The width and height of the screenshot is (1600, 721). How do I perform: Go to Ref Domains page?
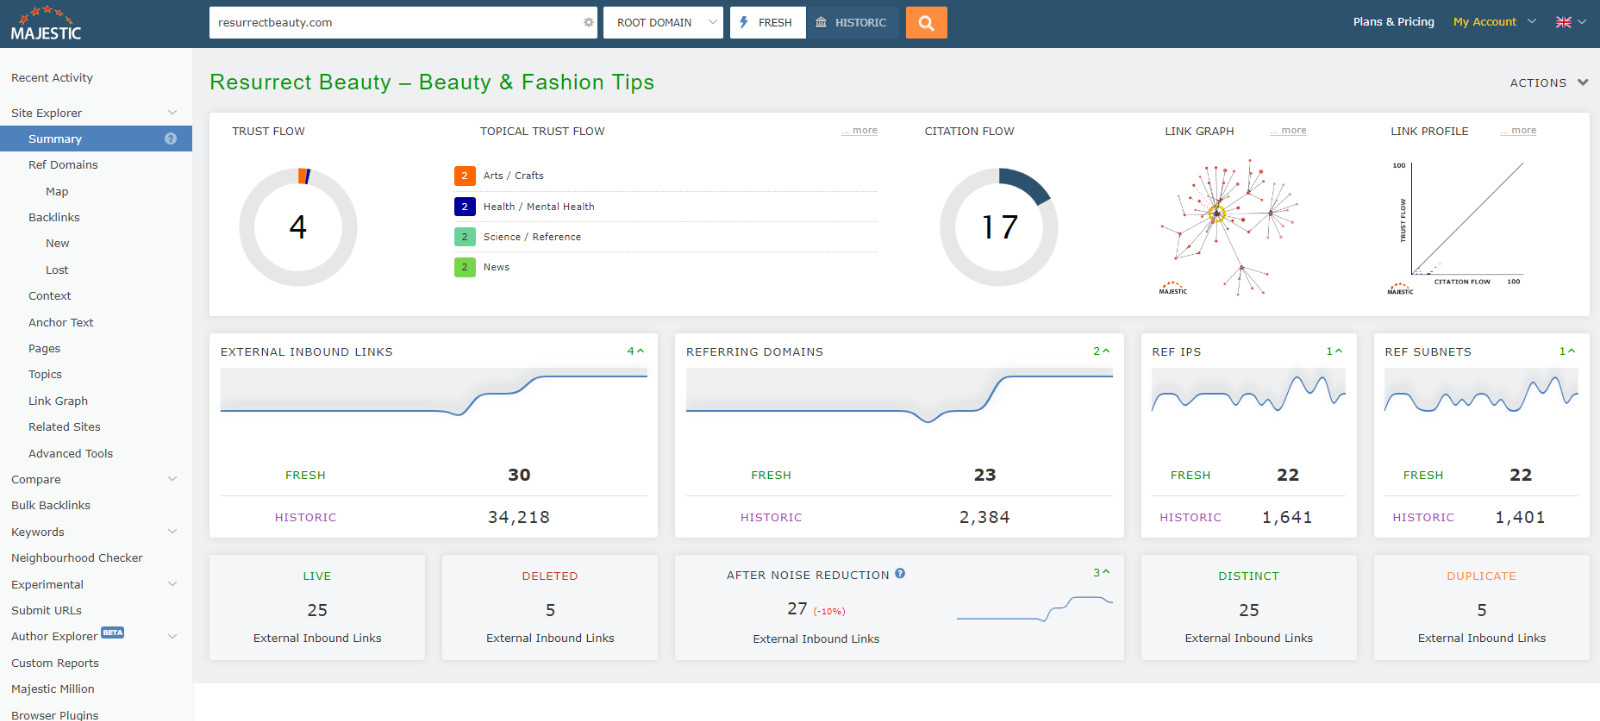click(x=63, y=165)
